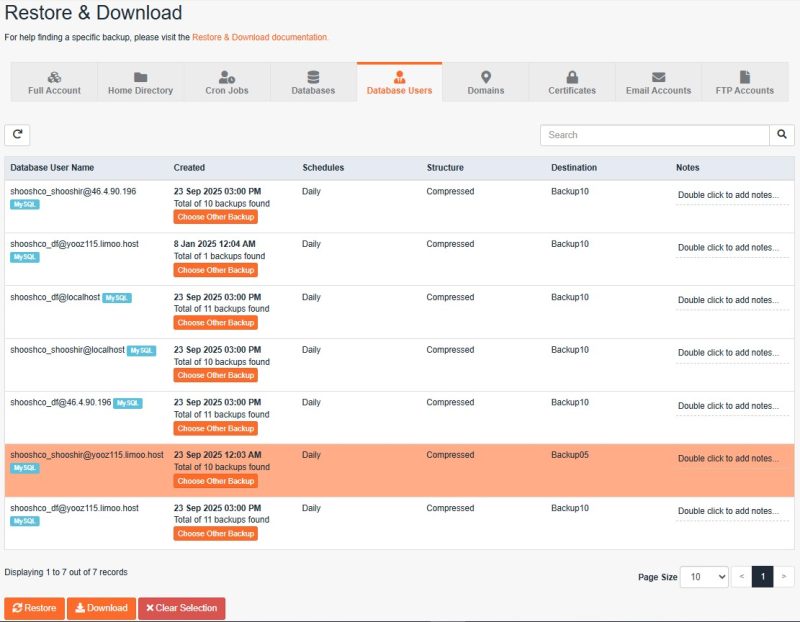Choose other backup for shooshco_df@localhost
Viewport: 800px width, 622px height.
[x=216, y=323]
